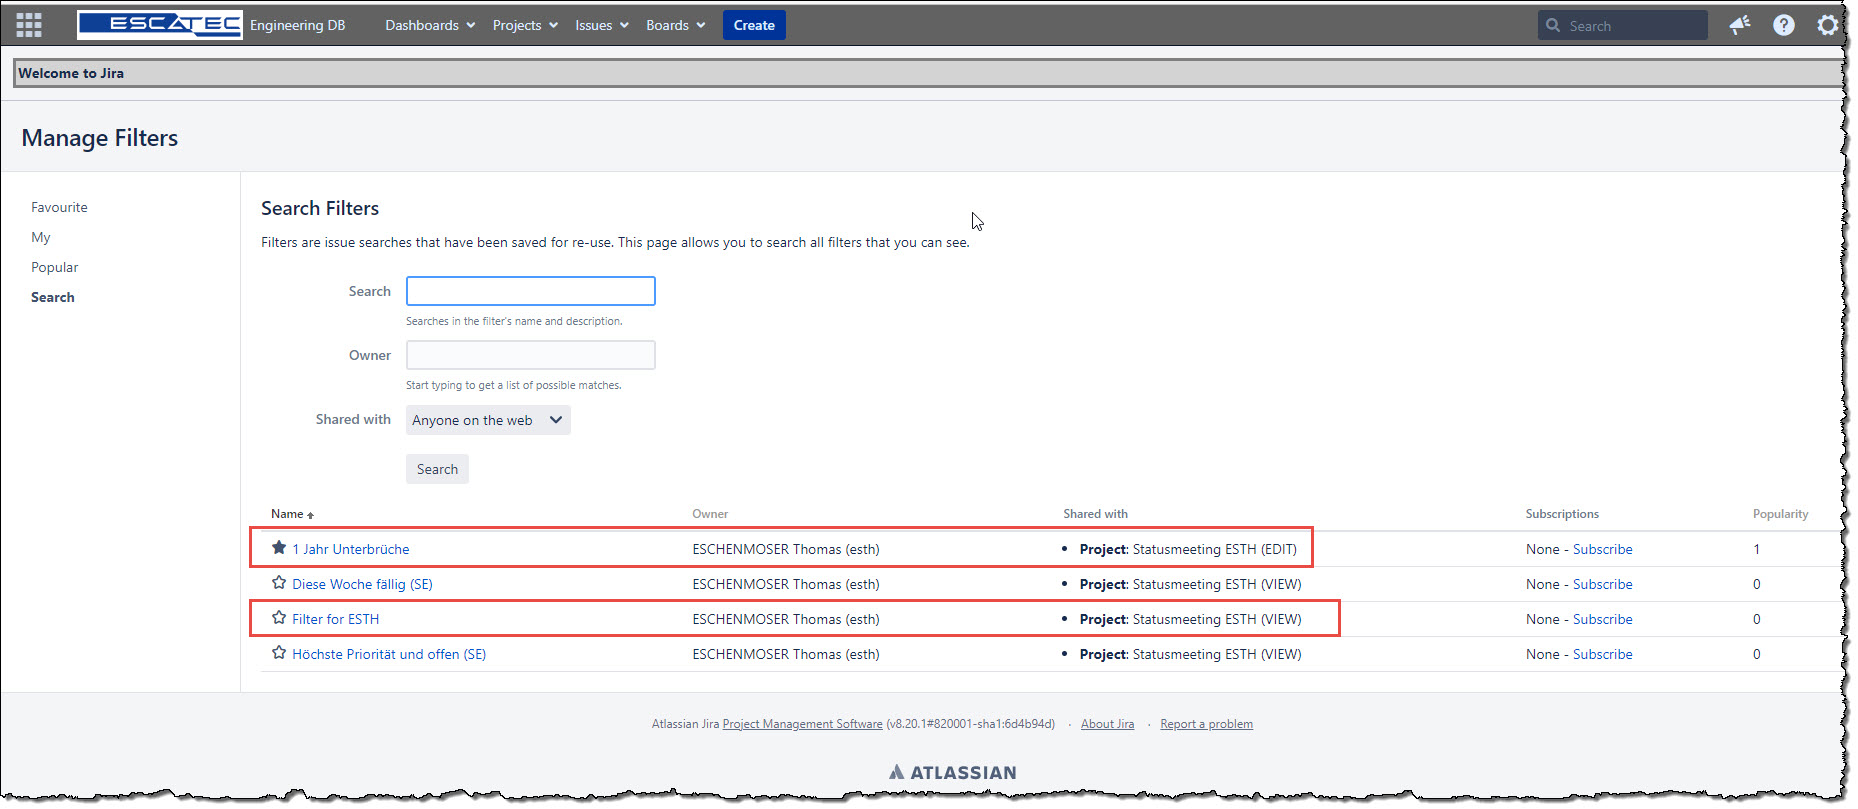Focus the Owner input field

pyautogui.click(x=531, y=355)
